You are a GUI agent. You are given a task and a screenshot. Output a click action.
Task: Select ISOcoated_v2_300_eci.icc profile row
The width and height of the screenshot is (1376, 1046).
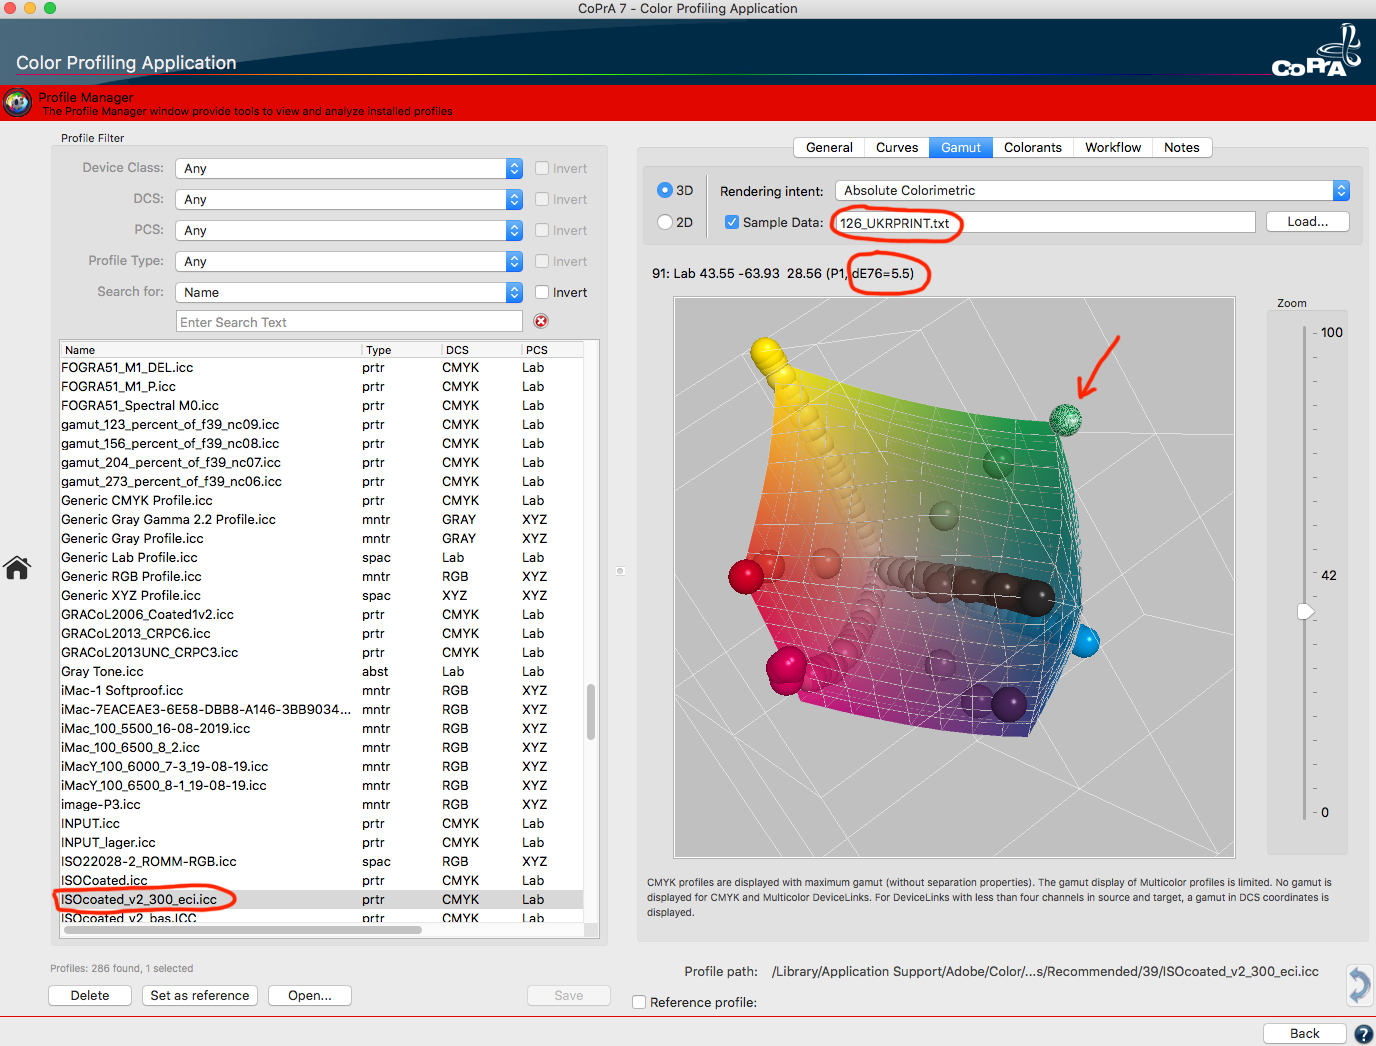coord(321,899)
